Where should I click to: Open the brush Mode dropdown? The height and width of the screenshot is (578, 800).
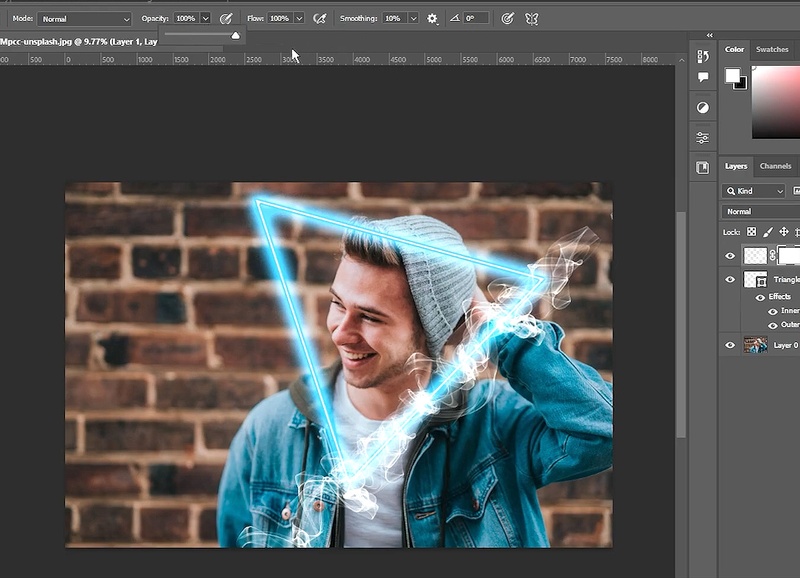tap(85, 19)
